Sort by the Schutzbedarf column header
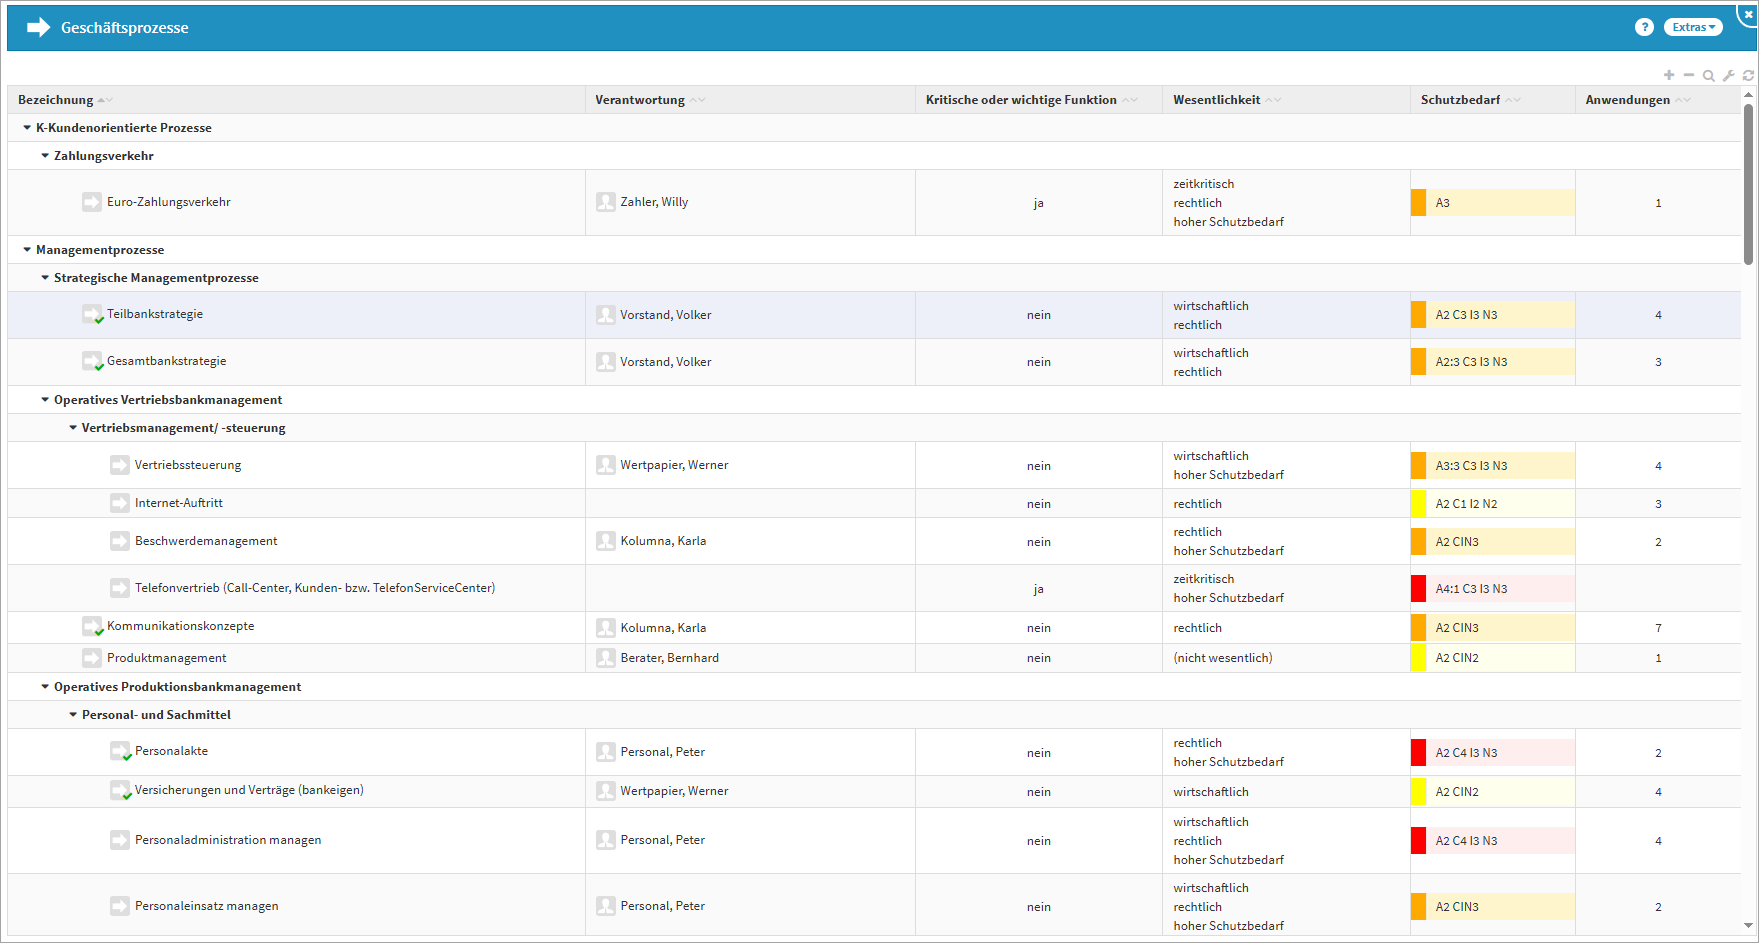1759x943 pixels. [1460, 100]
